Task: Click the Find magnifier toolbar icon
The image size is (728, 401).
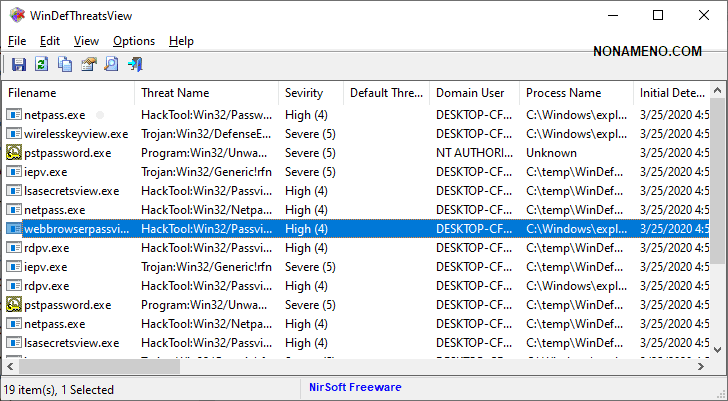Action: [112, 65]
